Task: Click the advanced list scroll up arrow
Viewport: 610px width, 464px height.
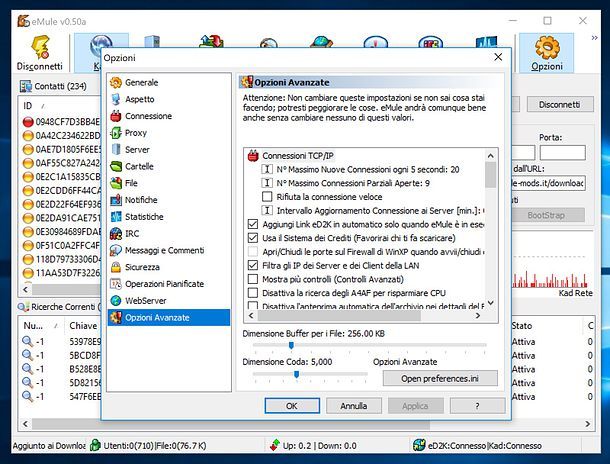Action: point(491,156)
